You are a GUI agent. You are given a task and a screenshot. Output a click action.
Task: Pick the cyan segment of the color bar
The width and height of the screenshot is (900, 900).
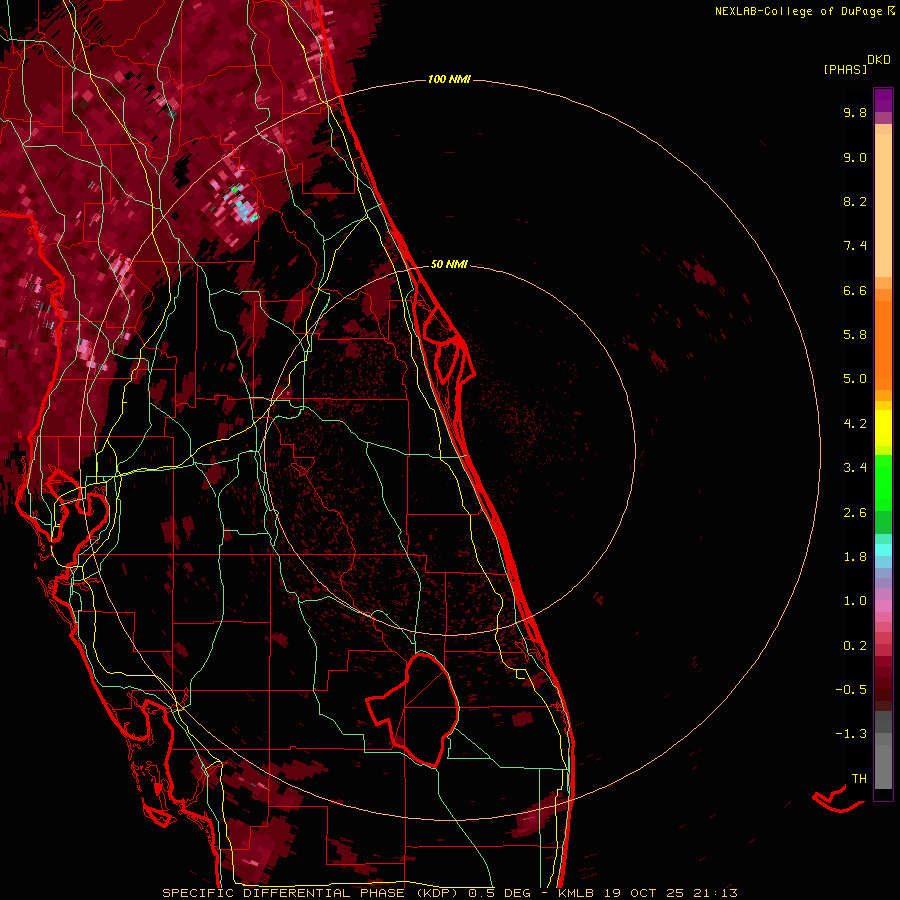[883, 549]
